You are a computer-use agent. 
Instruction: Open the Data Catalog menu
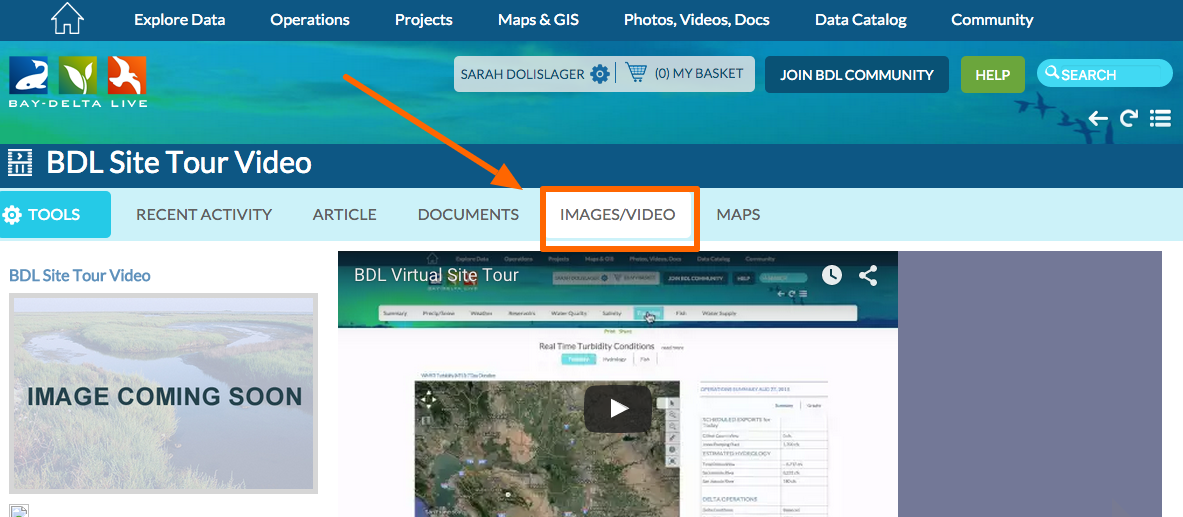861,20
